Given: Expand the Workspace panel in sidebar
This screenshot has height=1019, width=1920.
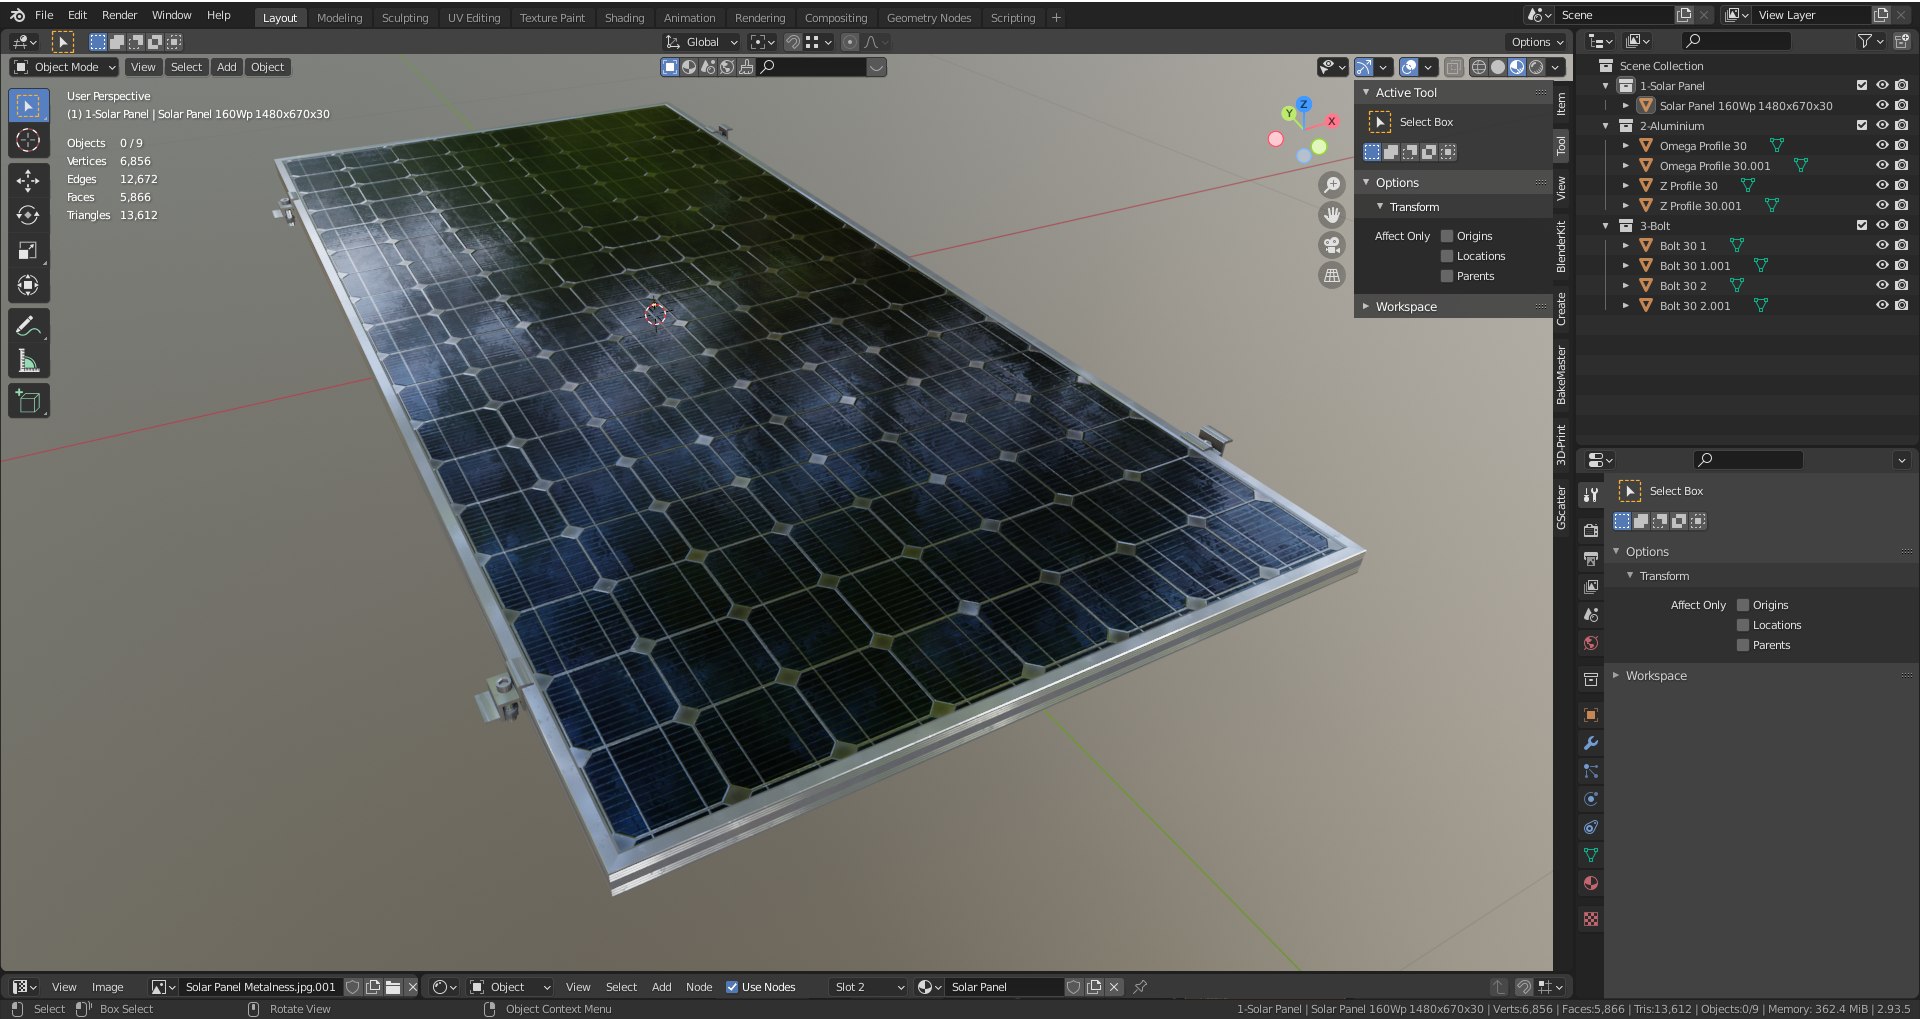Looking at the screenshot, I should 1366,307.
